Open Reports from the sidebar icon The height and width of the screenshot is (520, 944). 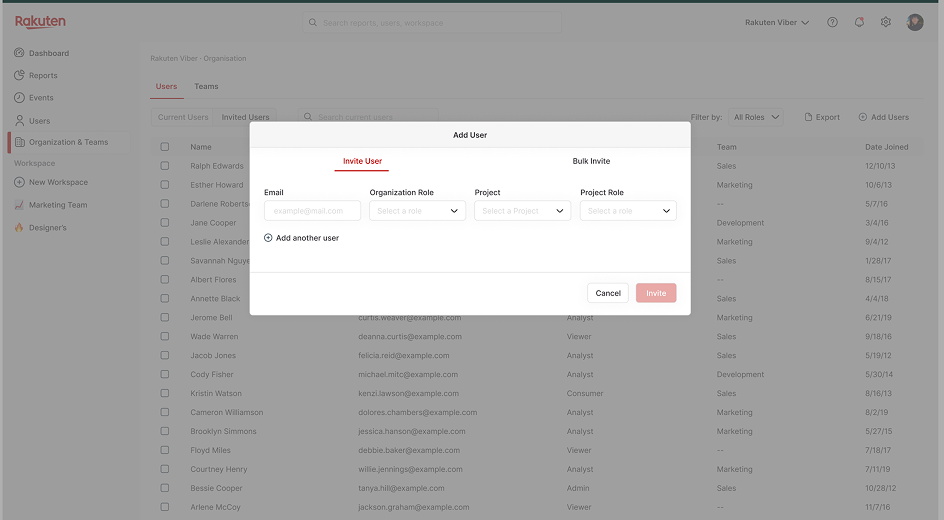click(19, 75)
